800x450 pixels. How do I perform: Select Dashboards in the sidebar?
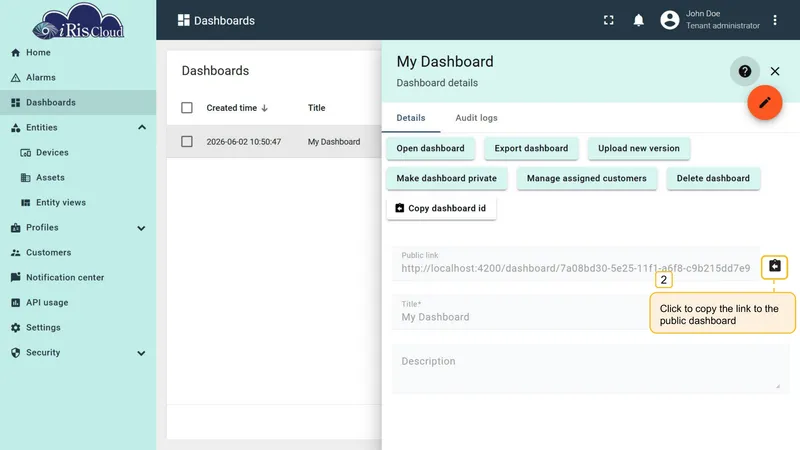[78, 103]
